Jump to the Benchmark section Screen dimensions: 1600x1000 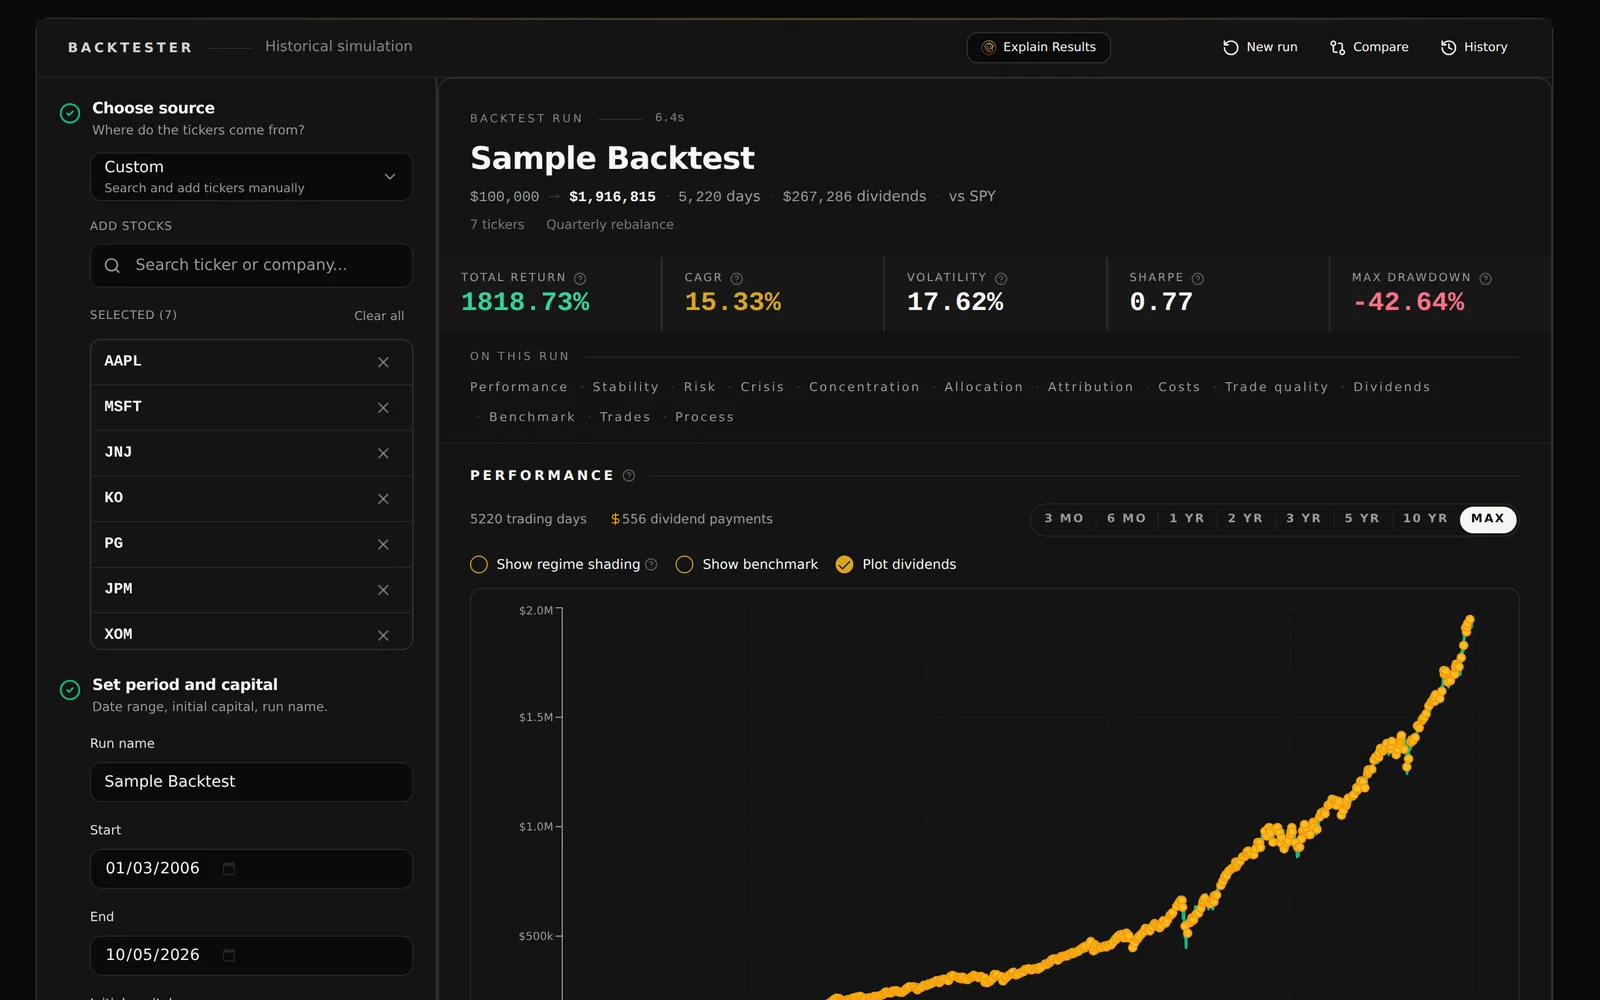pos(532,417)
